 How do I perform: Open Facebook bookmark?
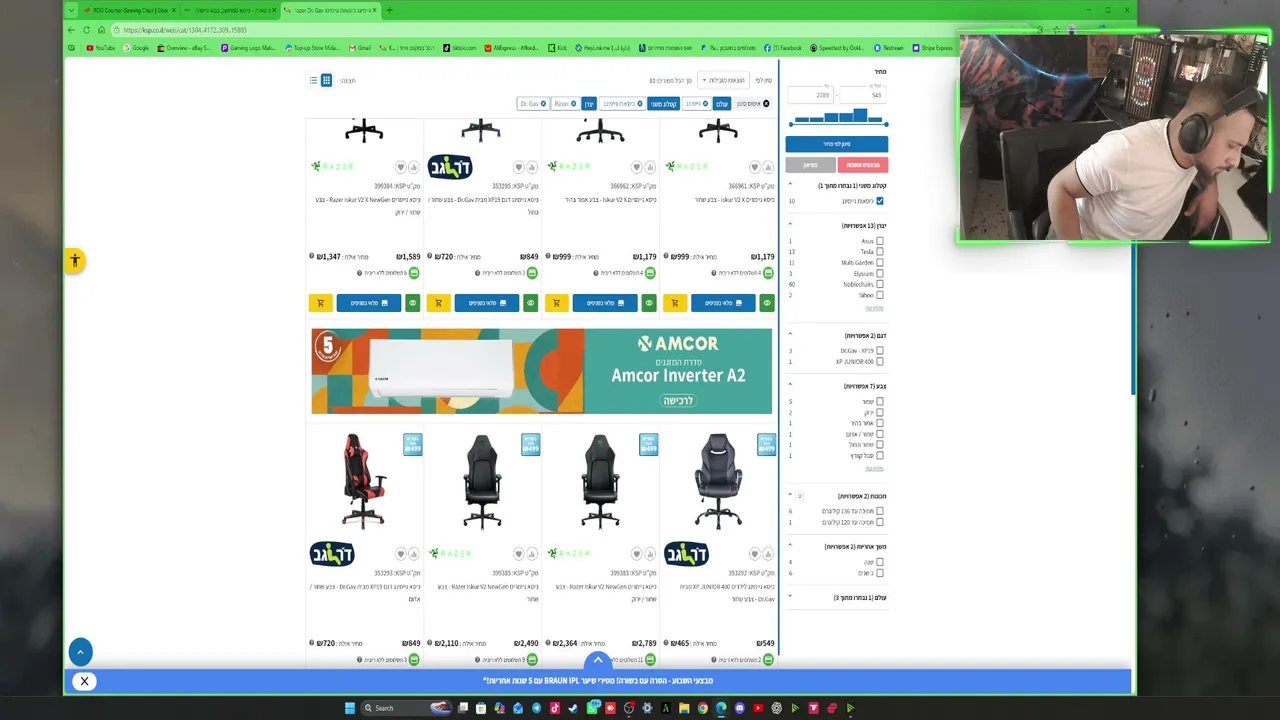783,48
